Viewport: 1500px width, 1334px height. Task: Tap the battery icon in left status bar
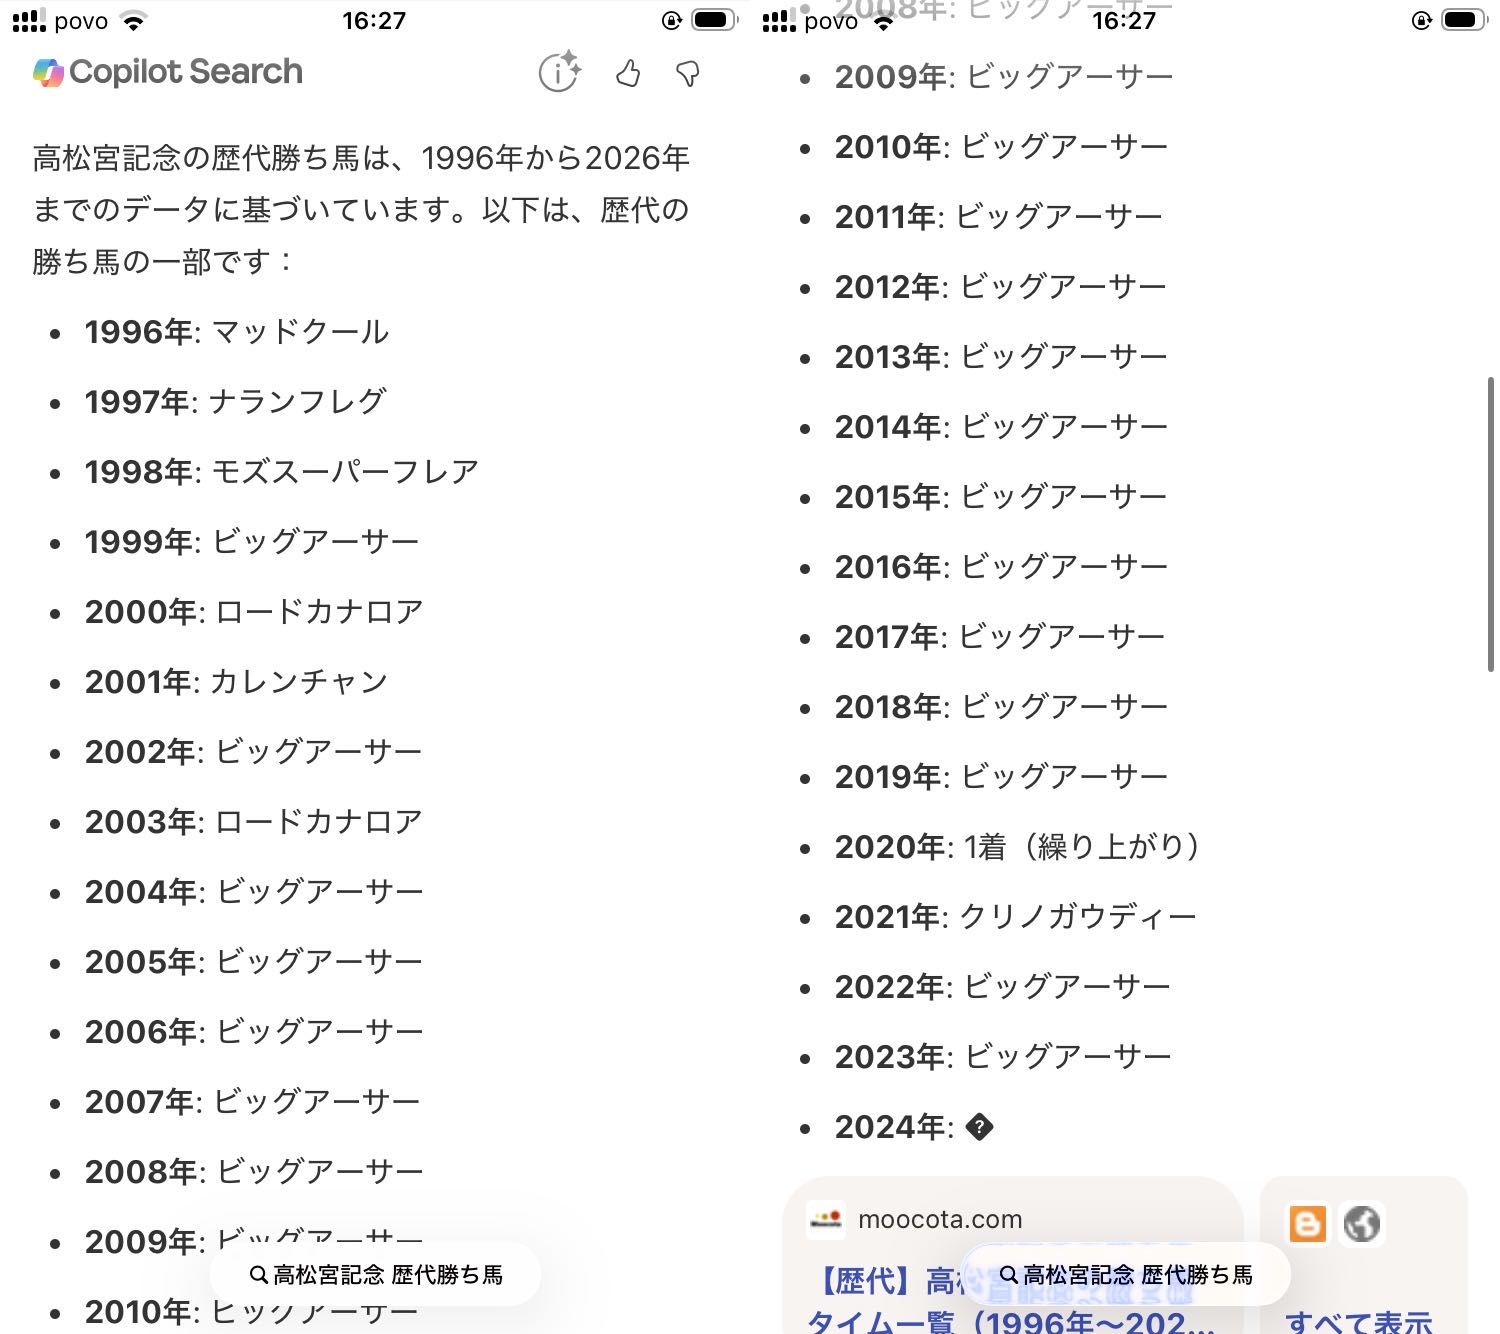(x=713, y=20)
